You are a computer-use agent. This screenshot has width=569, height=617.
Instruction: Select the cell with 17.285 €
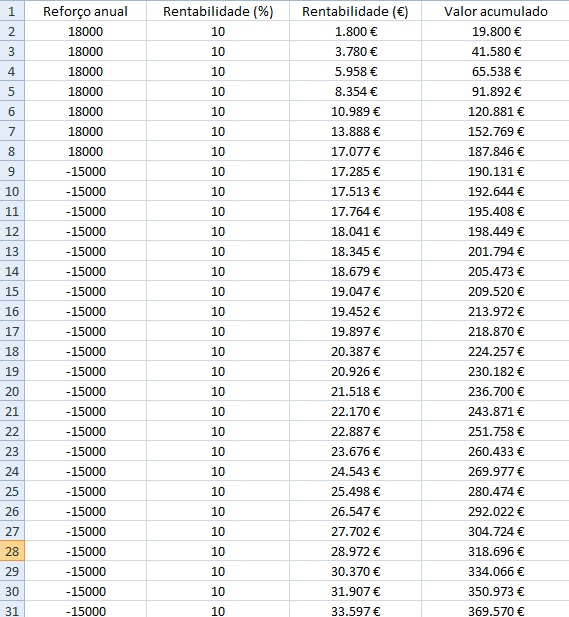[x=355, y=171]
